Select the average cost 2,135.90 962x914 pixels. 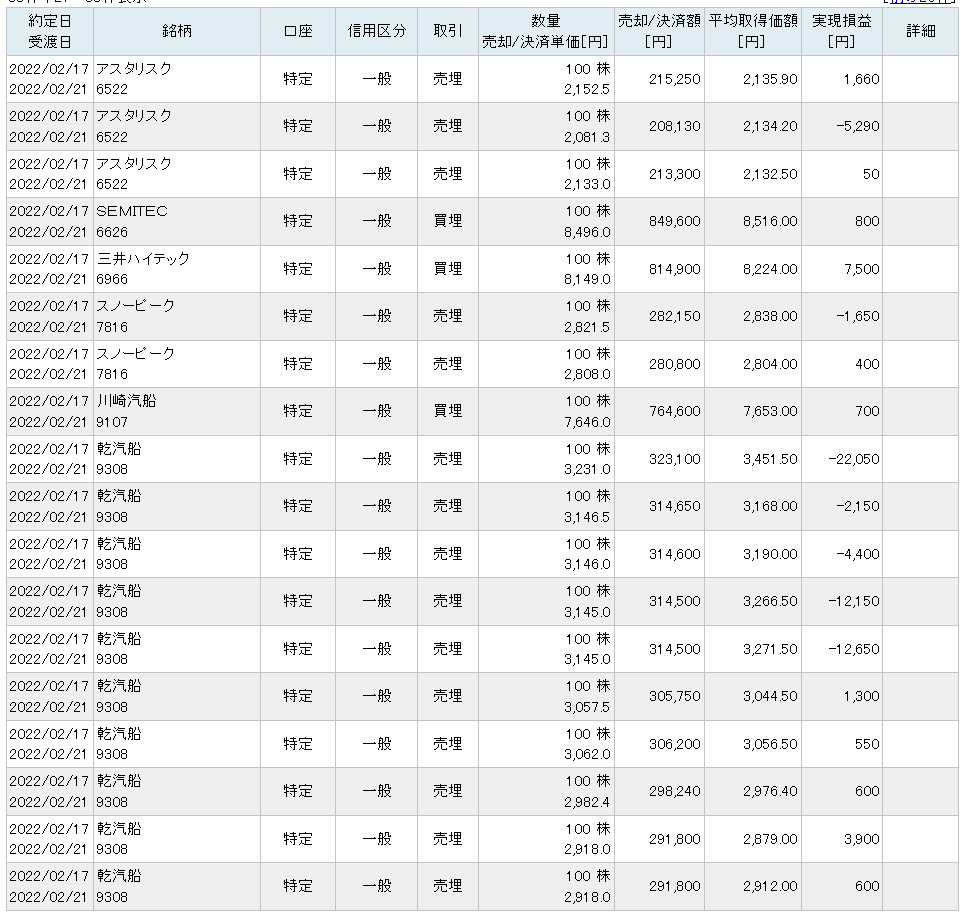[x=770, y=79]
